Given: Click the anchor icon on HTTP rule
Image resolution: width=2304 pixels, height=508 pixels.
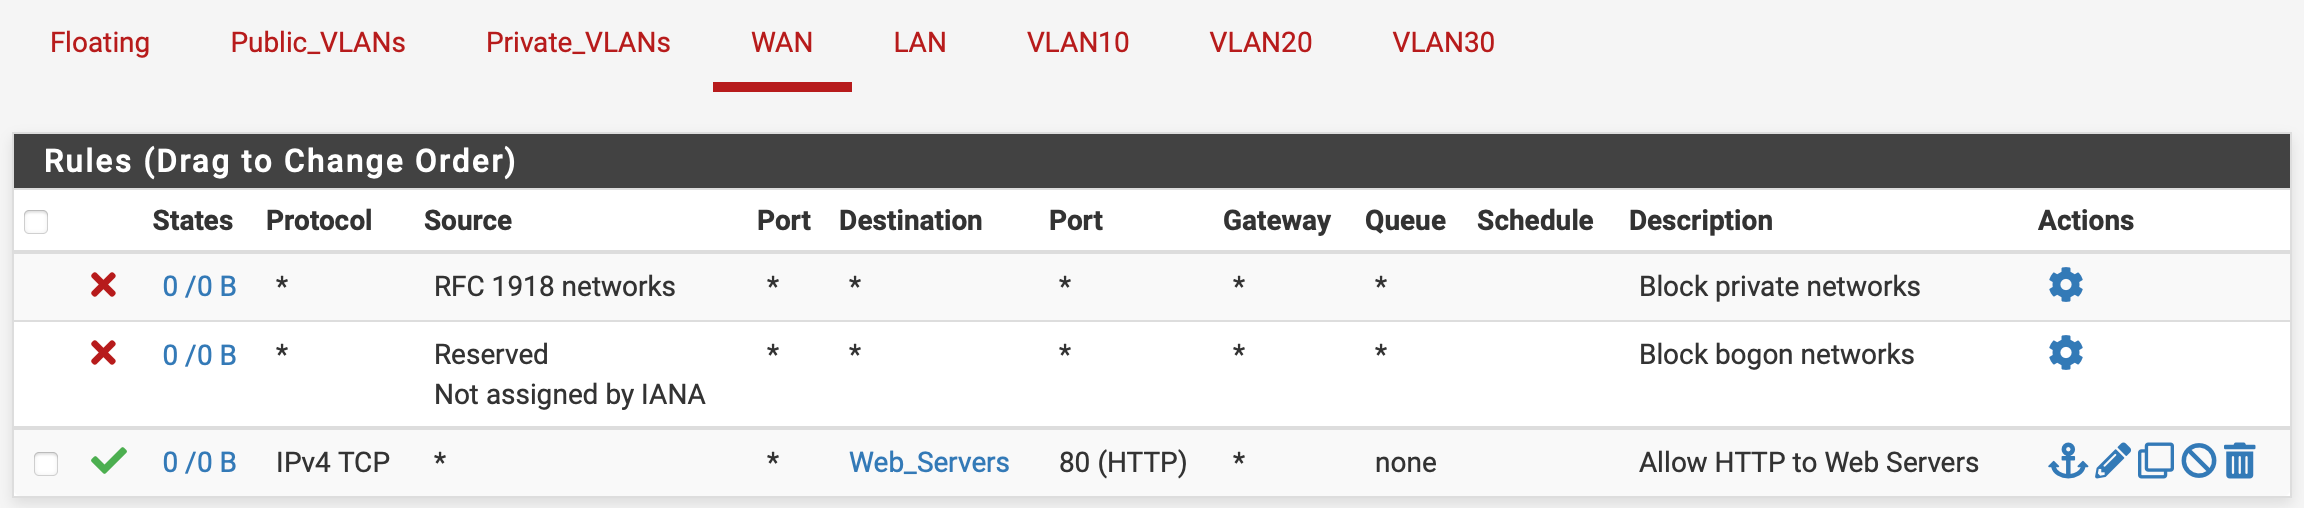Looking at the screenshot, I should tap(2066, 461).
